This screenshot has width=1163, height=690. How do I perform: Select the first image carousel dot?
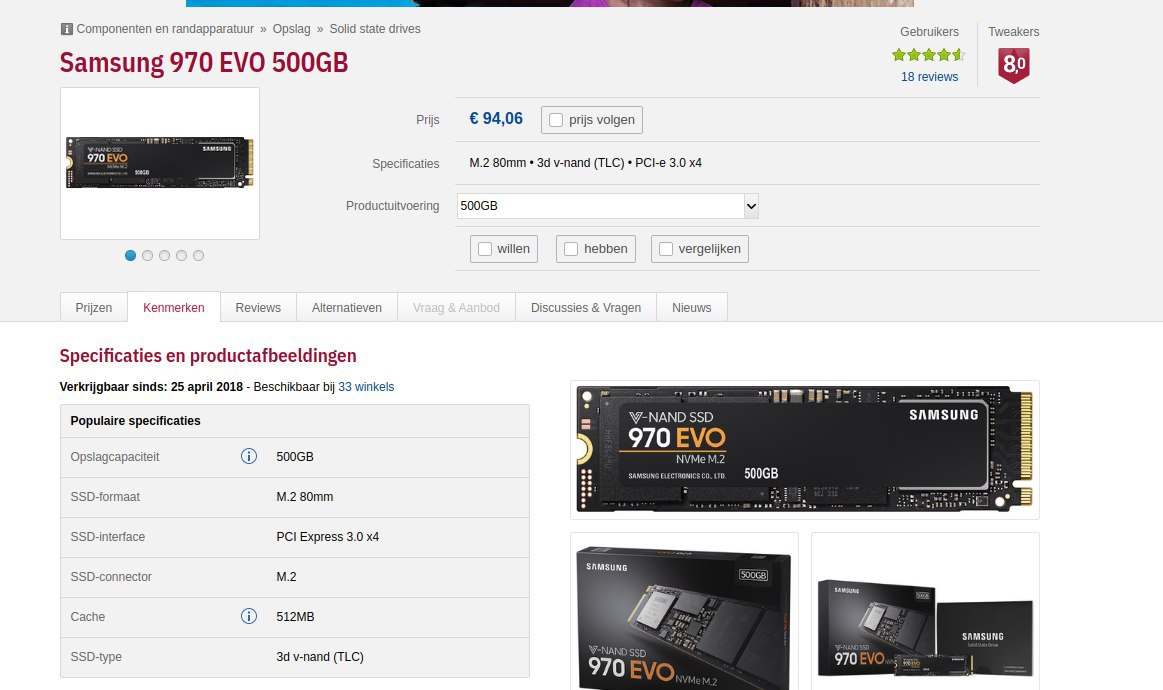pyautogui.click(x=131, y=255)
